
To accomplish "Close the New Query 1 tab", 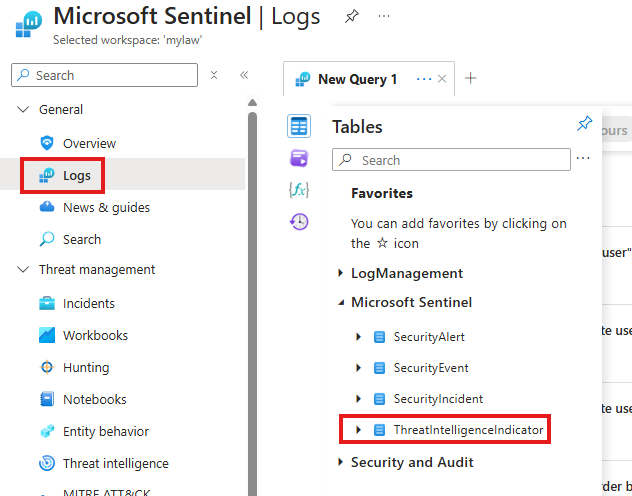I will click(442, 79).
